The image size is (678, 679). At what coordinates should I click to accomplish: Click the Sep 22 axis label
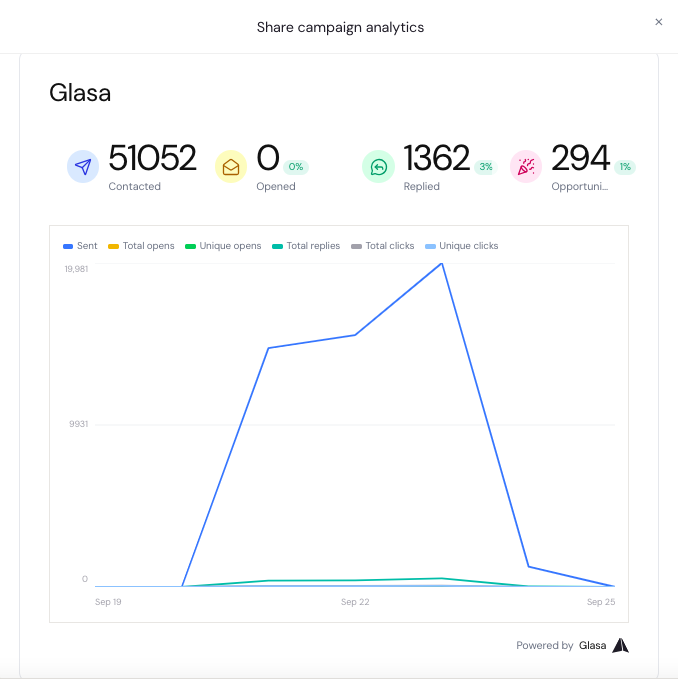[x=355, y=602]
